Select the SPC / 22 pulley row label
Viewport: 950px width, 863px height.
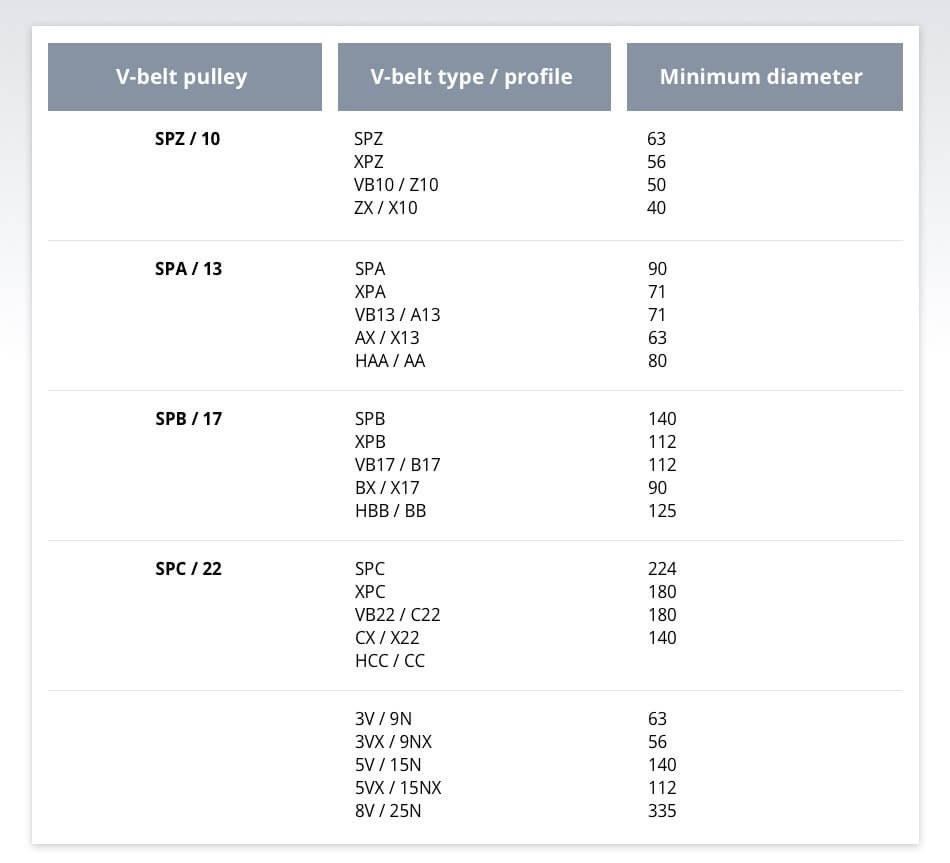click(x=188, y=569)
